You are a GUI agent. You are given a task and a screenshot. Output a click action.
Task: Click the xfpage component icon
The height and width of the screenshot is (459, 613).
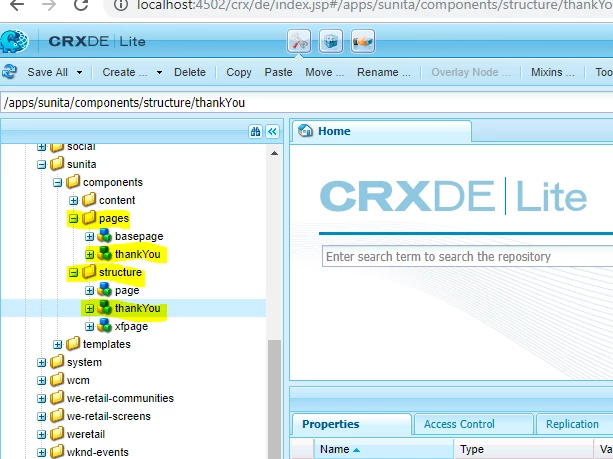point(104,326)
